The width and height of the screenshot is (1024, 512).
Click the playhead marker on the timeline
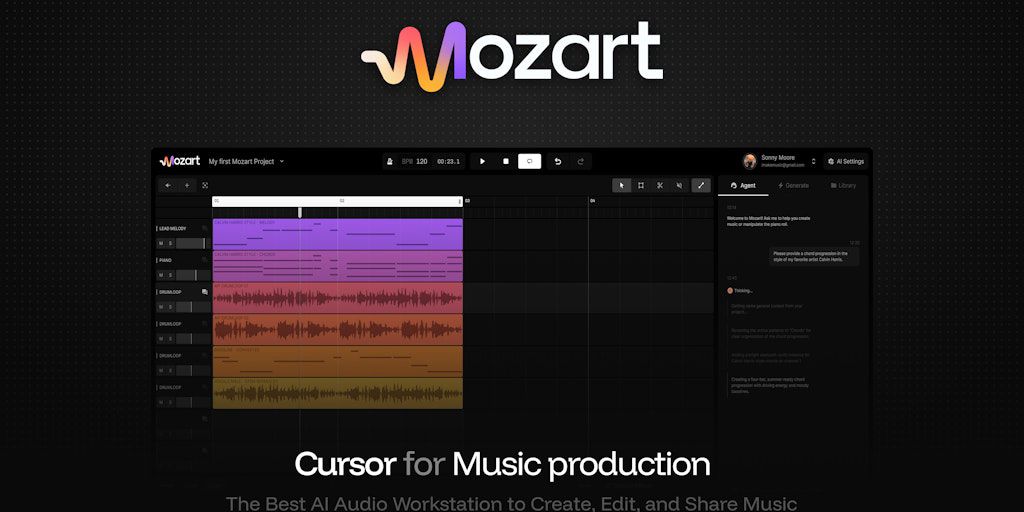(300, 212)
